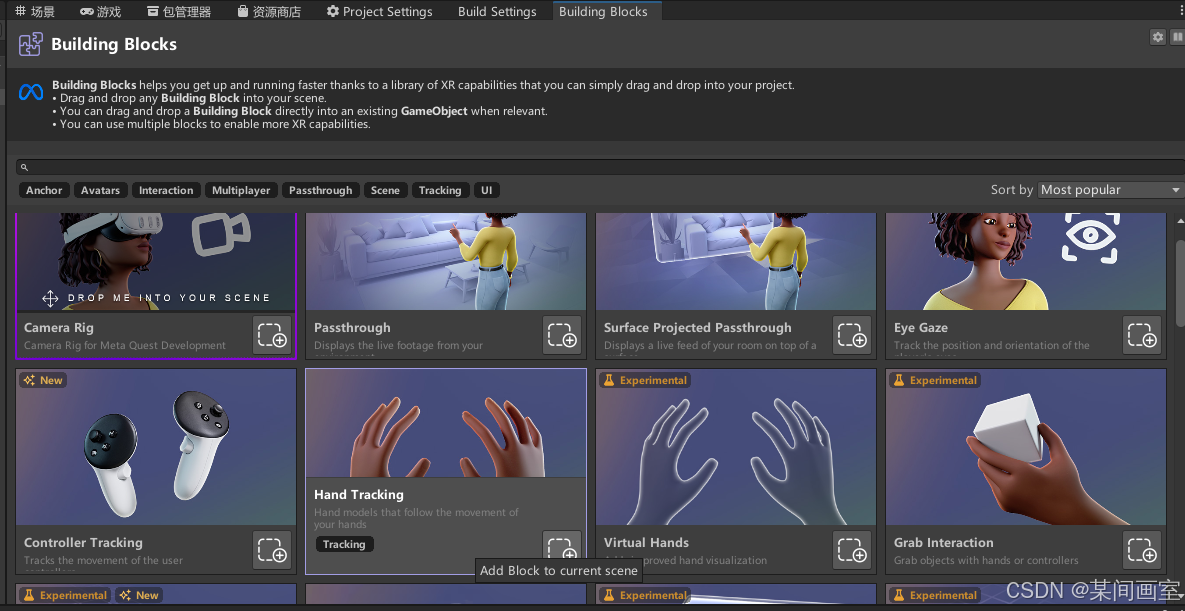Screen dimensions: 1185x611
Task: Click the Meta logo icon
Action: (x=31, y=93)
